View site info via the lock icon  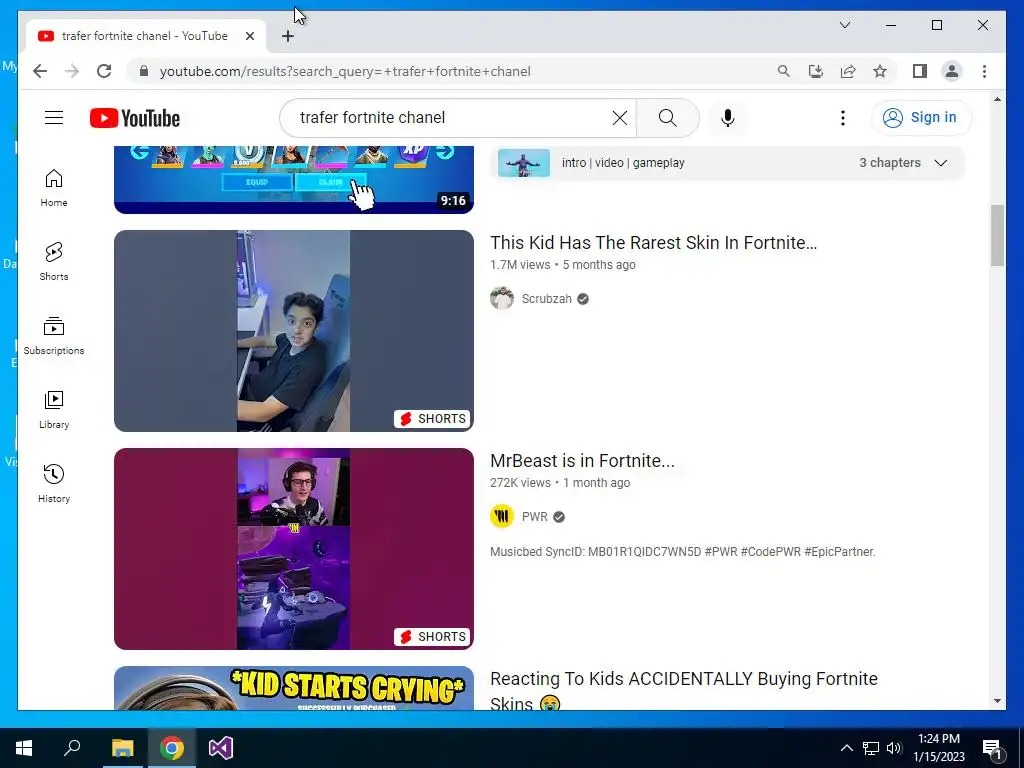144,71
